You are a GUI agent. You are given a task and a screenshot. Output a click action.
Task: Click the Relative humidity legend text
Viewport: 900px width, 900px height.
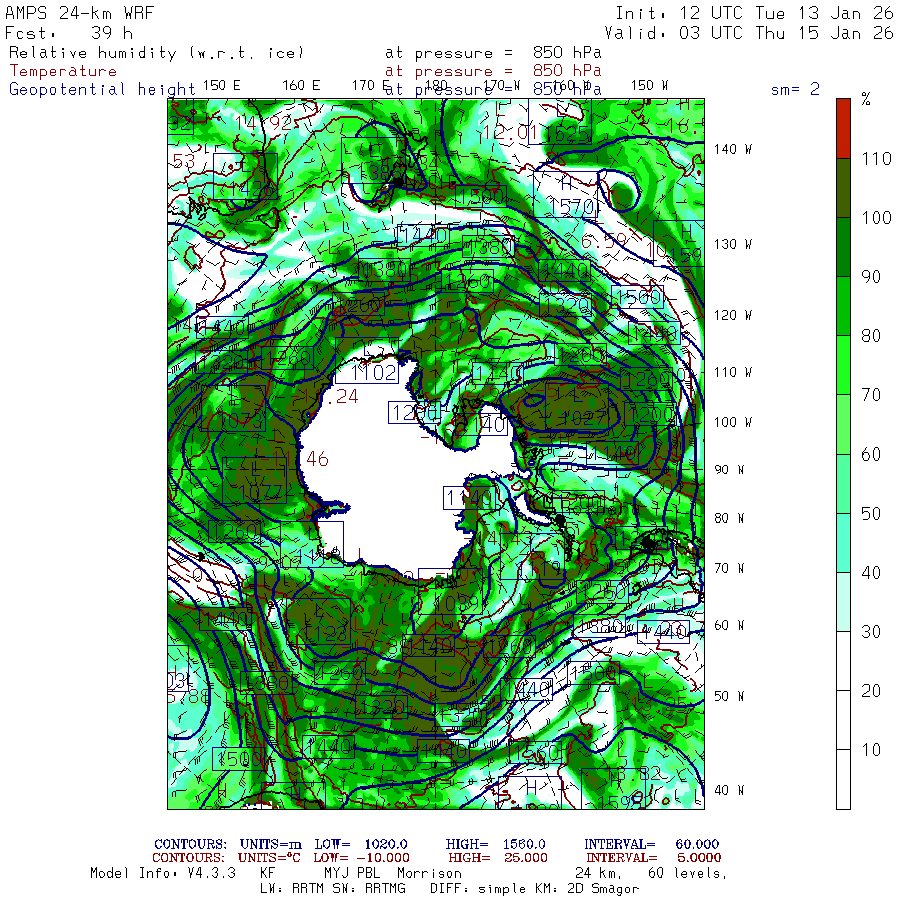[155, 53]
